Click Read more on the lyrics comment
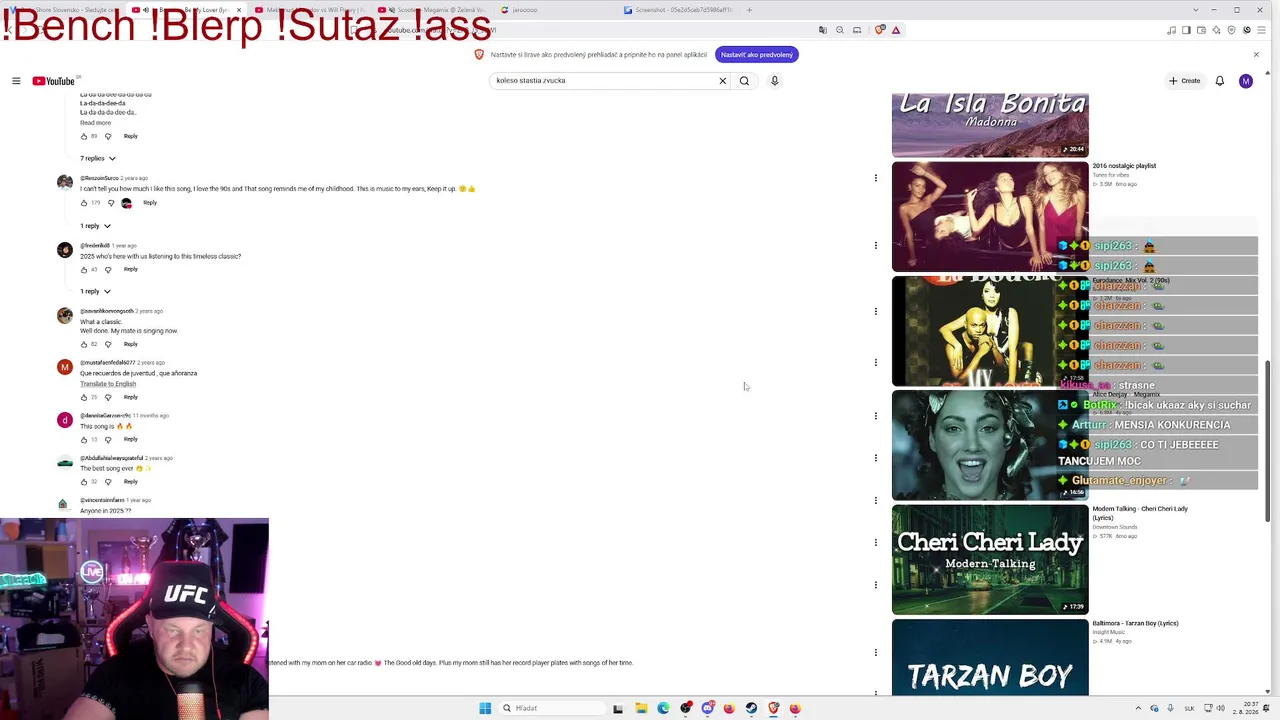This screenshot has width=1280, height=720. [96, 123]
